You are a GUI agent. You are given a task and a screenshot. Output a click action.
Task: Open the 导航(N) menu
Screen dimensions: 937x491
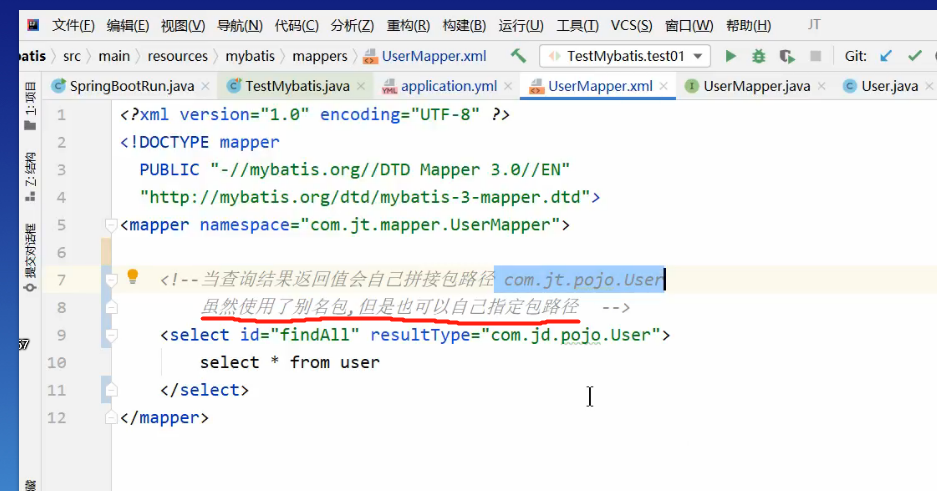pos(239,26)
